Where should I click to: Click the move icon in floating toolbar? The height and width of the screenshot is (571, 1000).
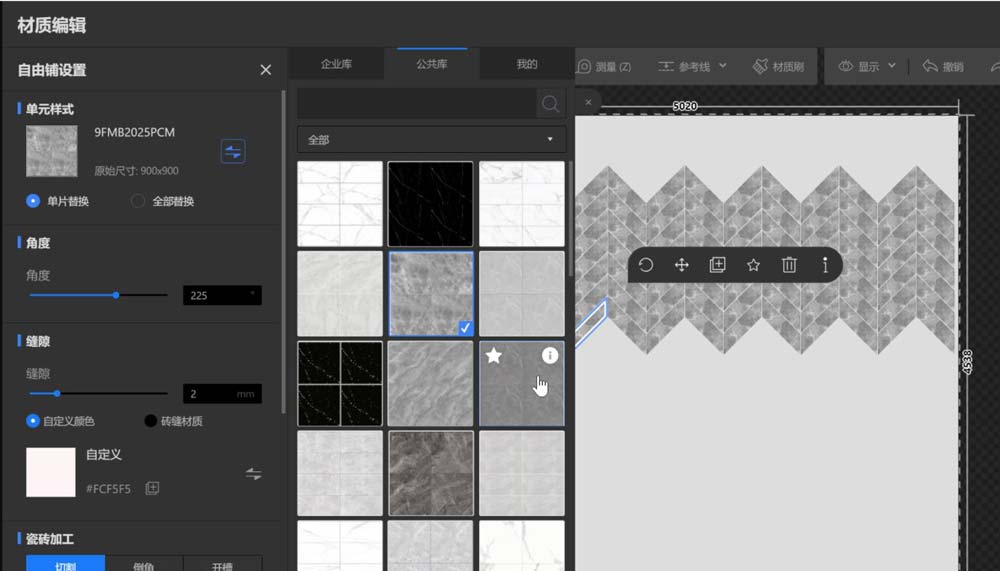pos(681,265)
